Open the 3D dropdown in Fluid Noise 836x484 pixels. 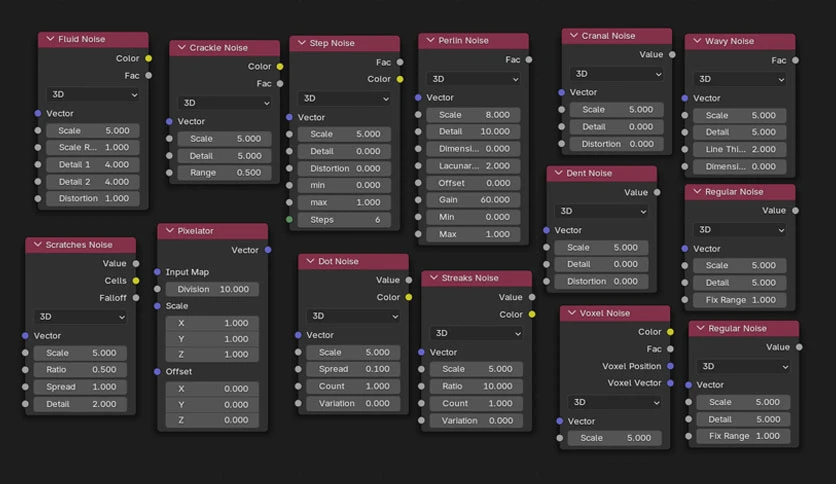pyautogui.click(x=93, y=94)
